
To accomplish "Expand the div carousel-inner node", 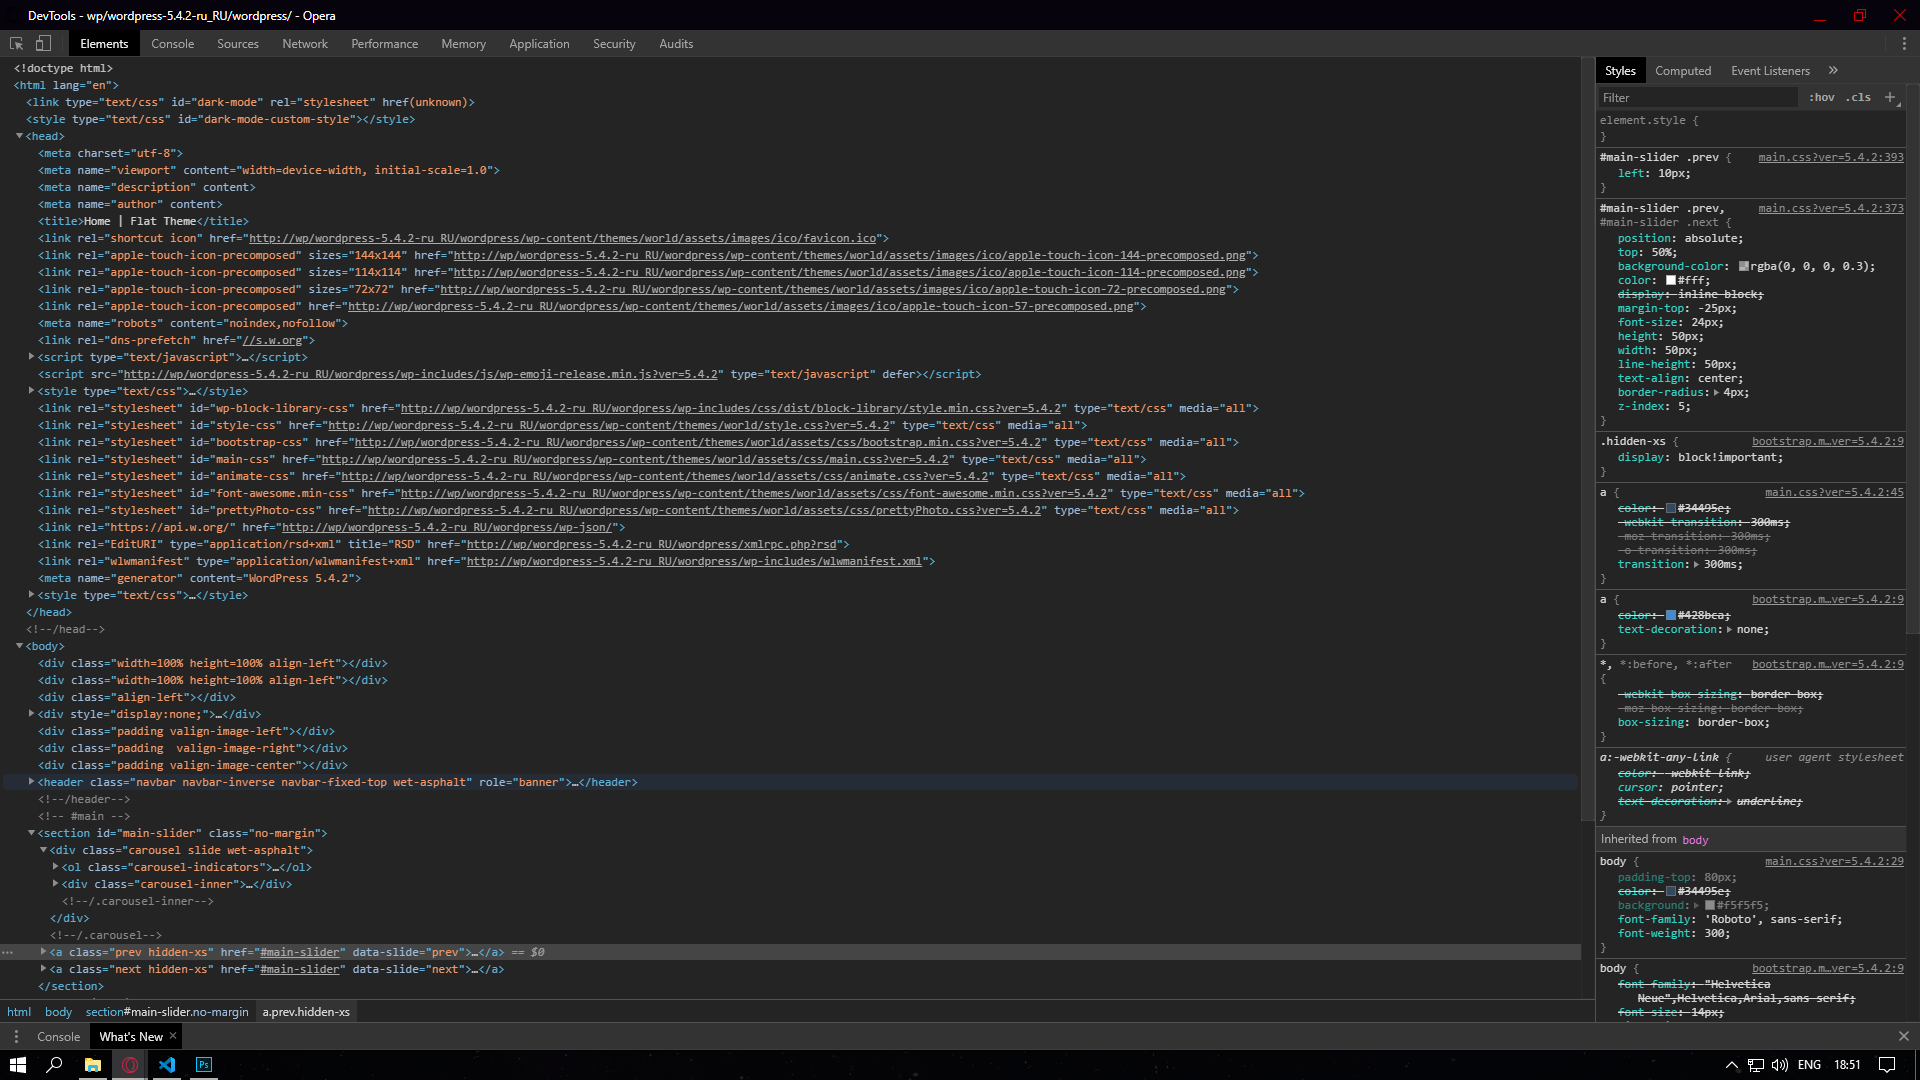I will [55, 884].
